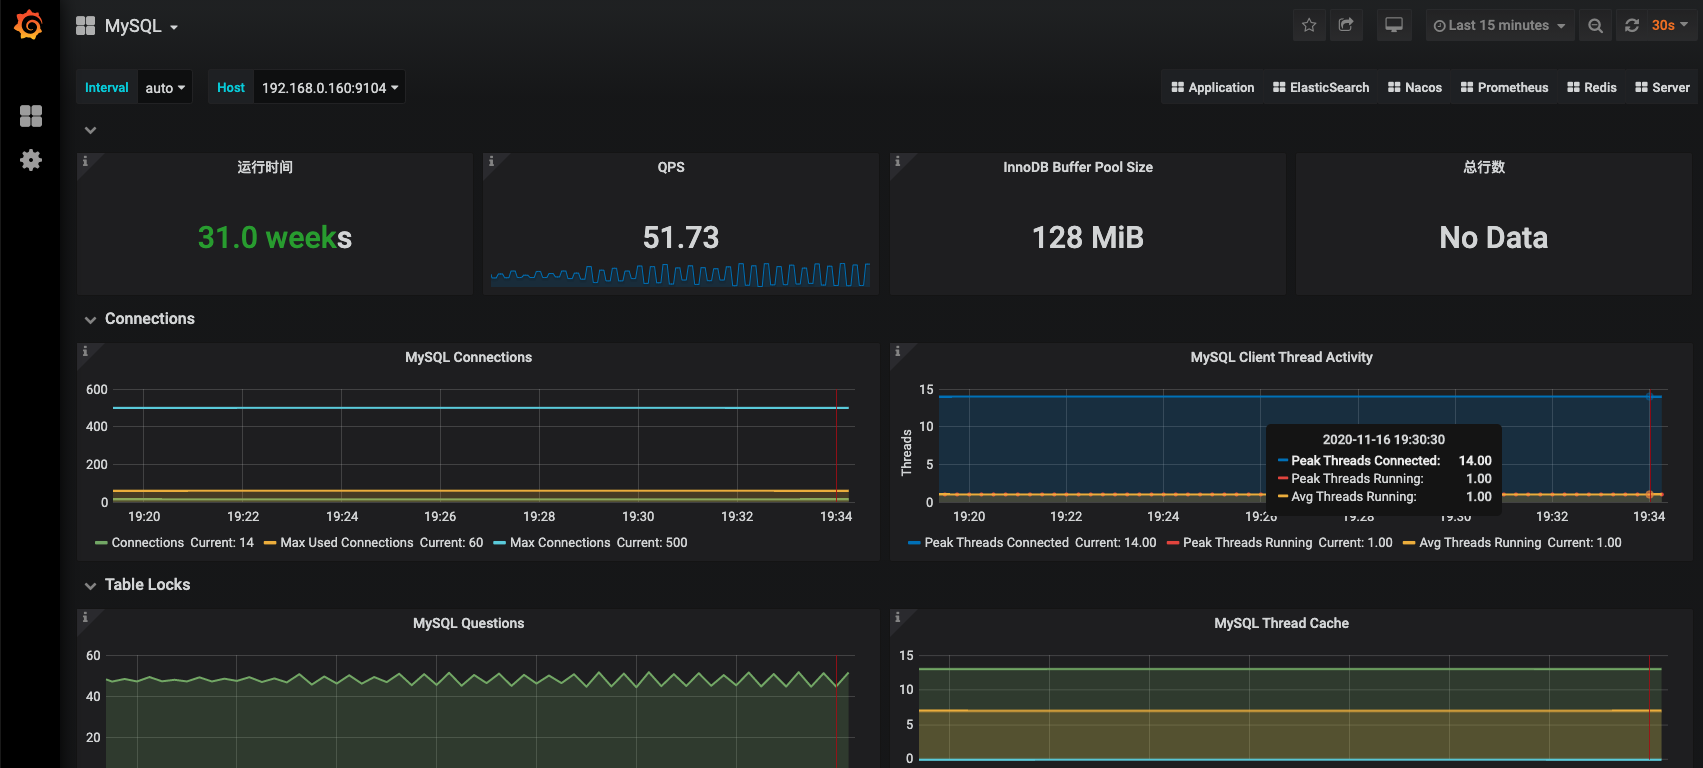Open the Dashboards sidebar icon
The image size is (1703, 768).
pyautogui.click(x=31, y=116)
